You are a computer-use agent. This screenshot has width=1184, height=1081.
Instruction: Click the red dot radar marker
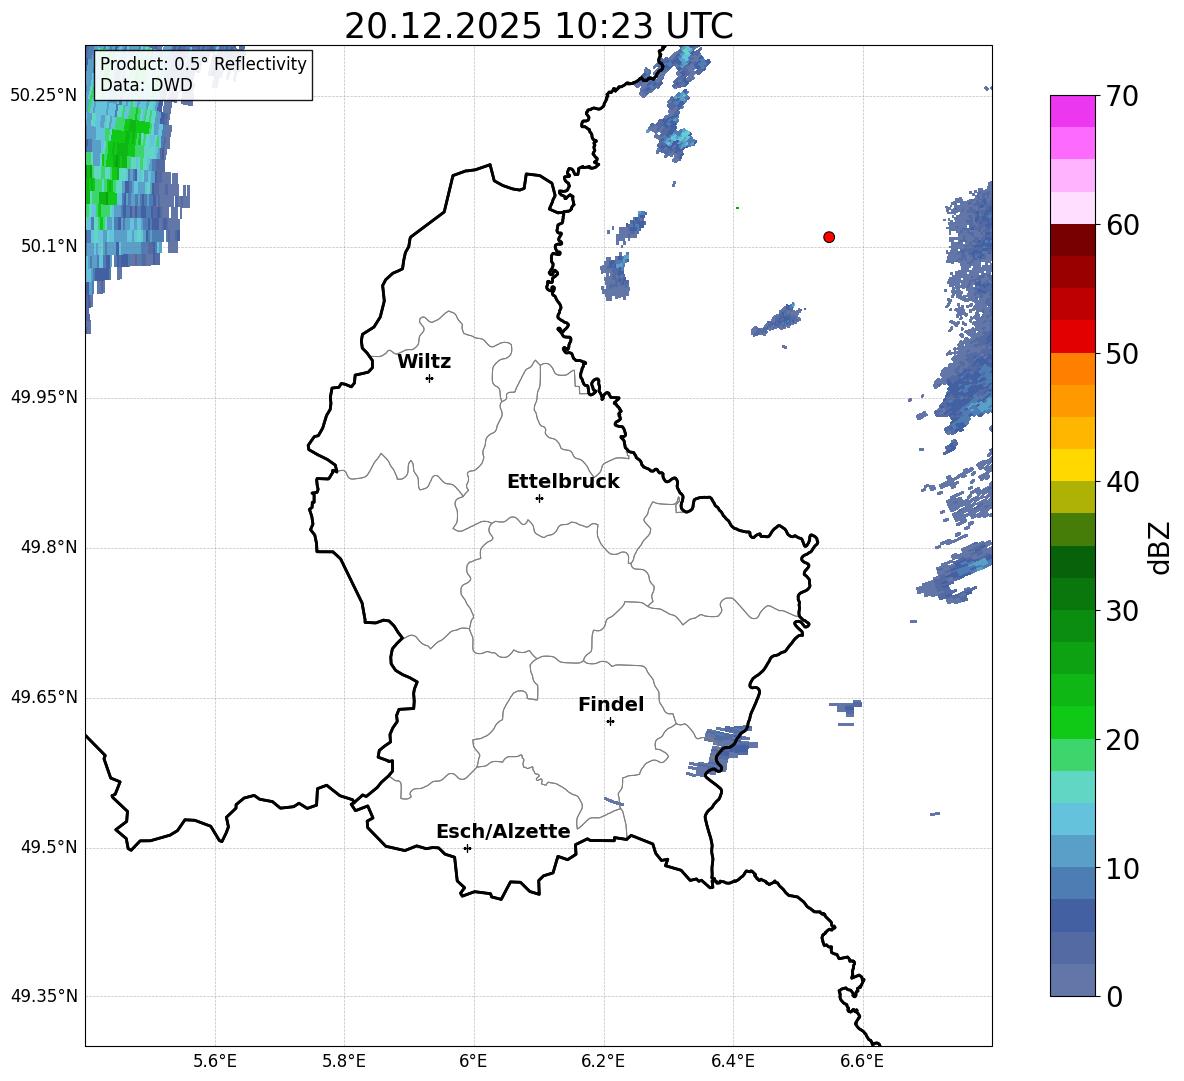829,237
